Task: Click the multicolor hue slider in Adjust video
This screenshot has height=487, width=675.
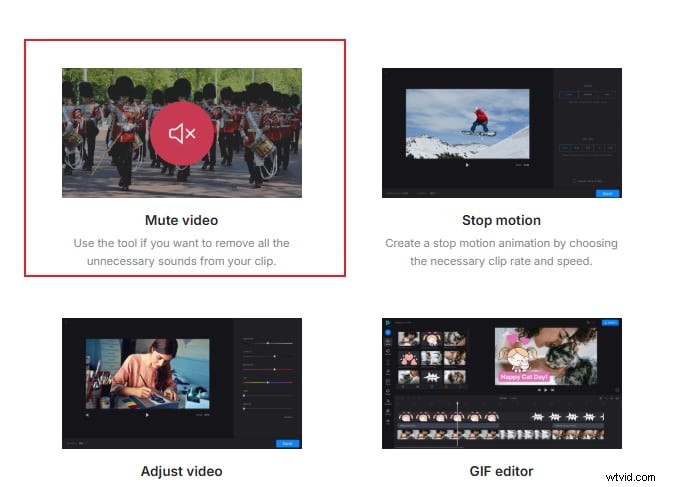Action: point(268,382)
